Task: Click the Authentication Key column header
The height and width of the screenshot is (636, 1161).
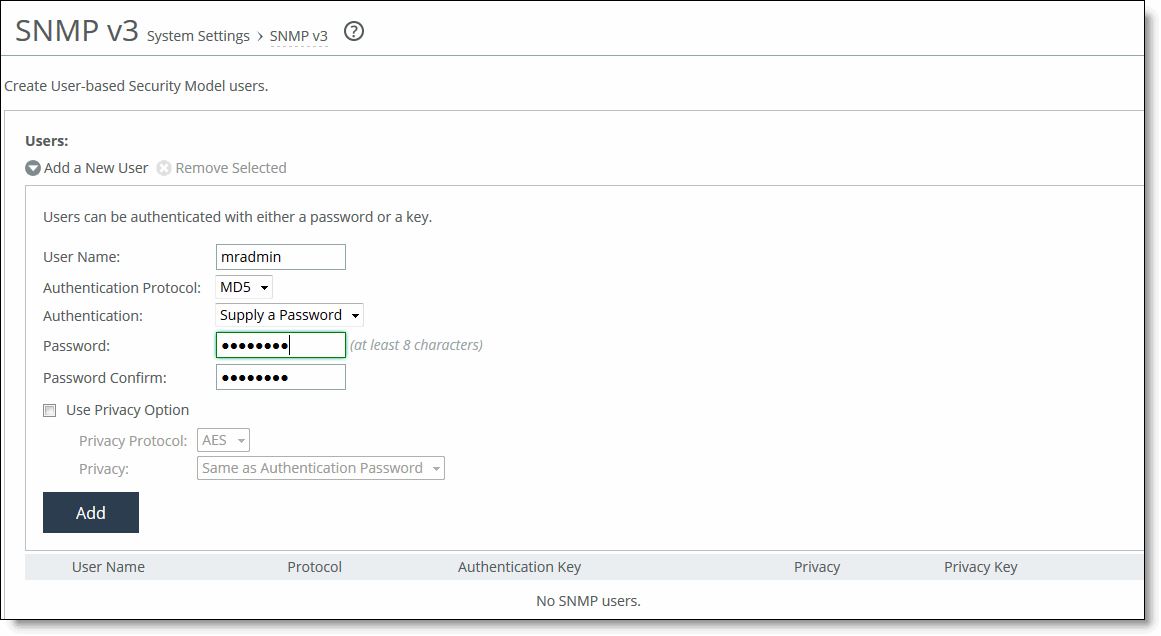Action: point(519,567)
